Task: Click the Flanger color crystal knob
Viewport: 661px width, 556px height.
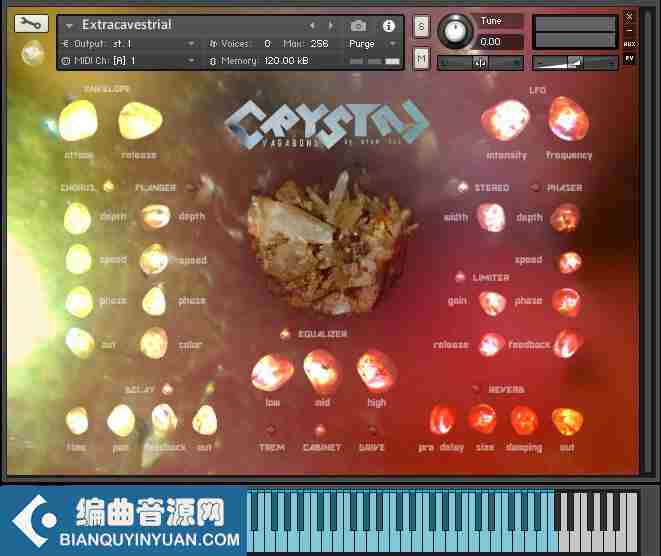Action: [x=154, y=344]
